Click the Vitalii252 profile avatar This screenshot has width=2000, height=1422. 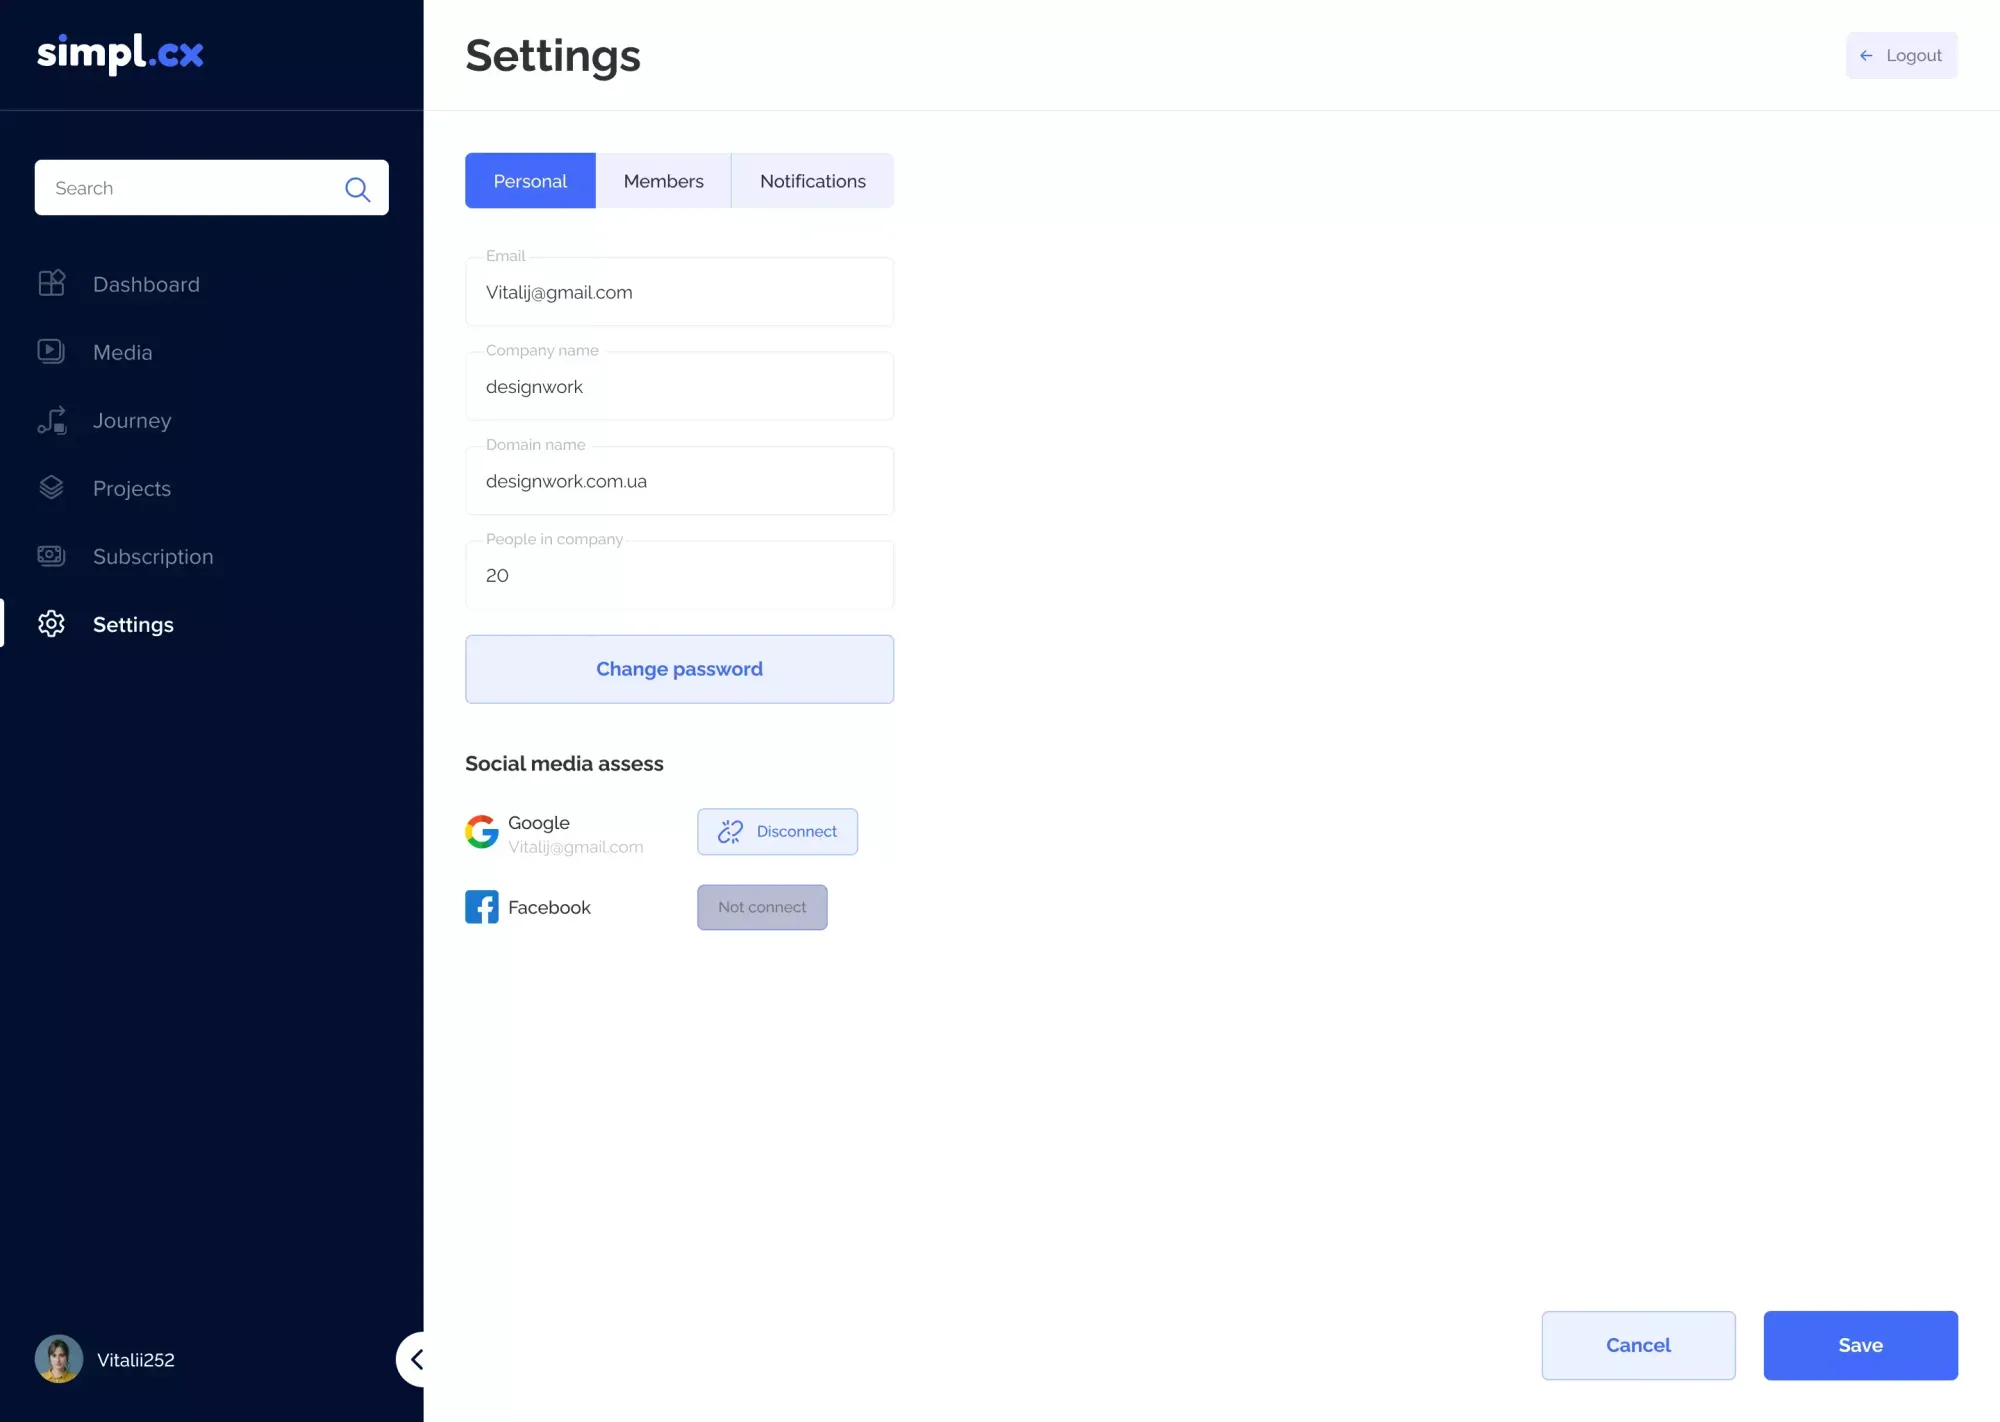click(58, 1358)
